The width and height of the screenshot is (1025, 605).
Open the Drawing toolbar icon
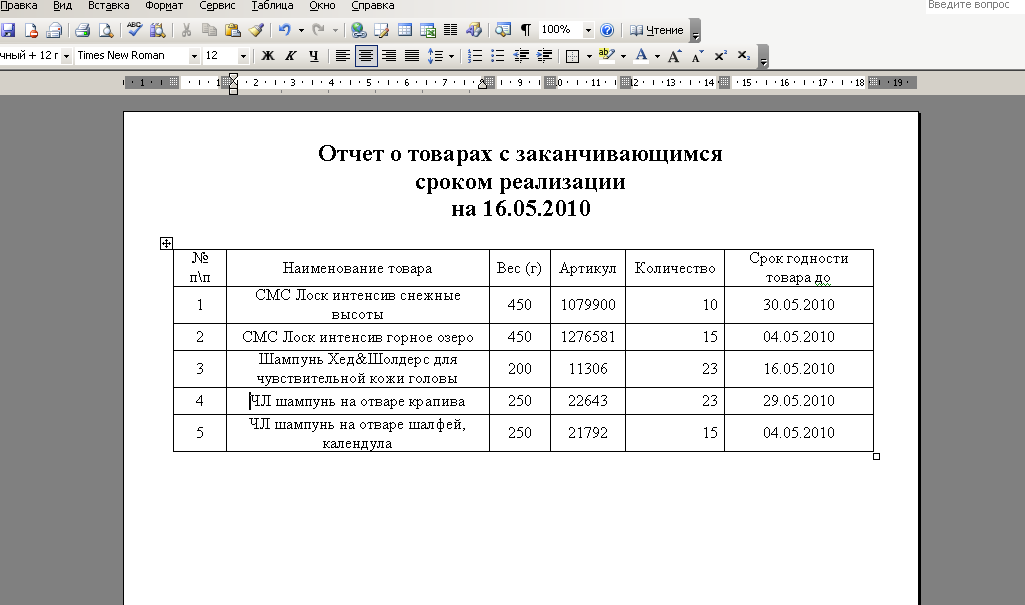474,30
